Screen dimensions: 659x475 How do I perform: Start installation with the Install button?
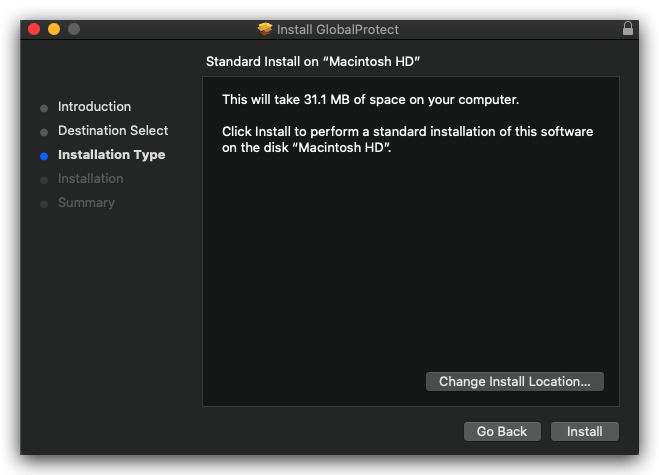[585, 431]
